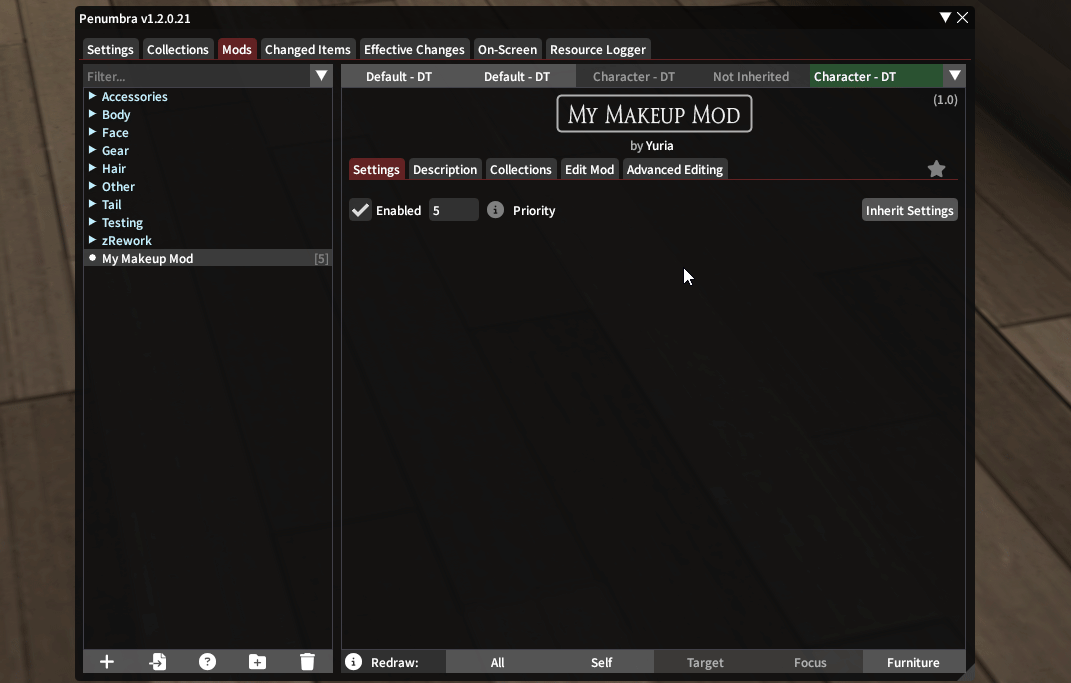Switch to the Effective Changes tab

(414, 49)
